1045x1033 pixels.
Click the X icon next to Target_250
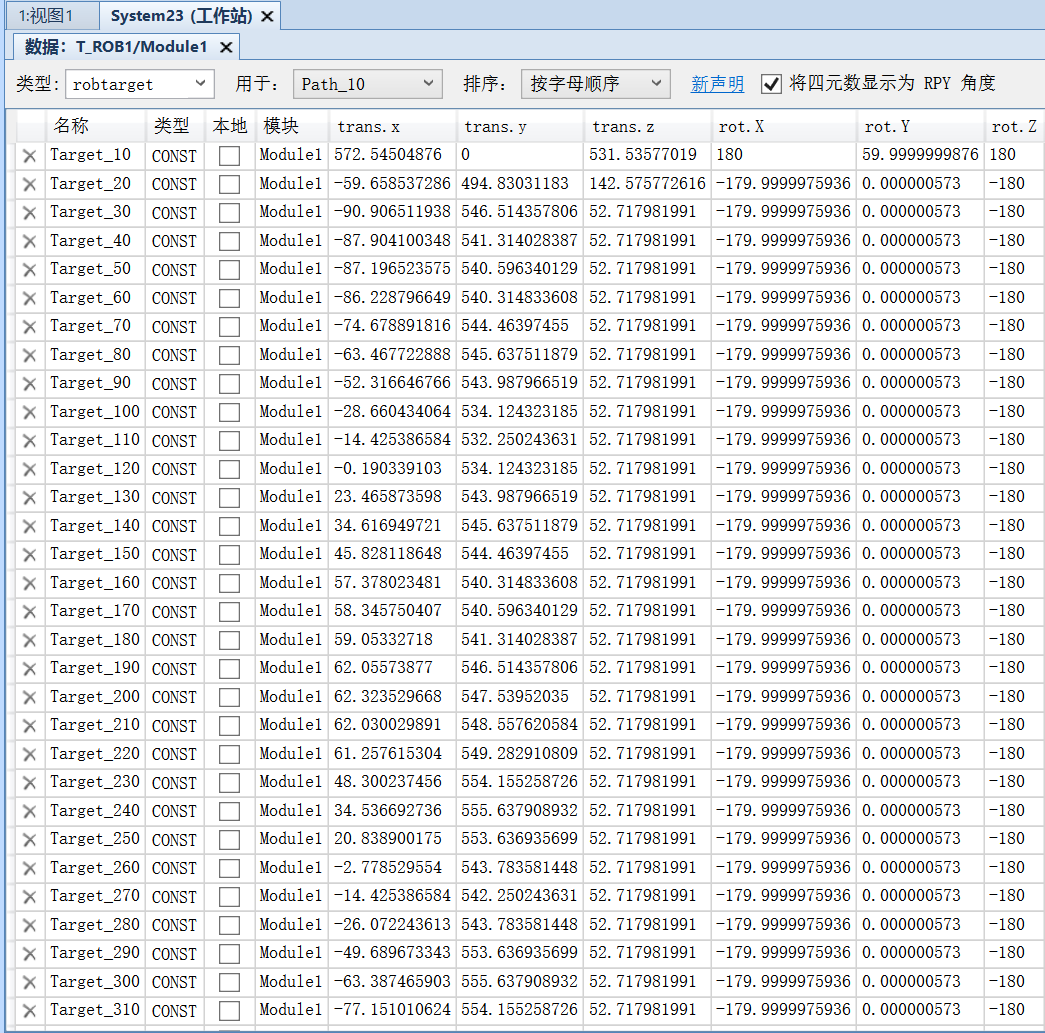point(29,840)
